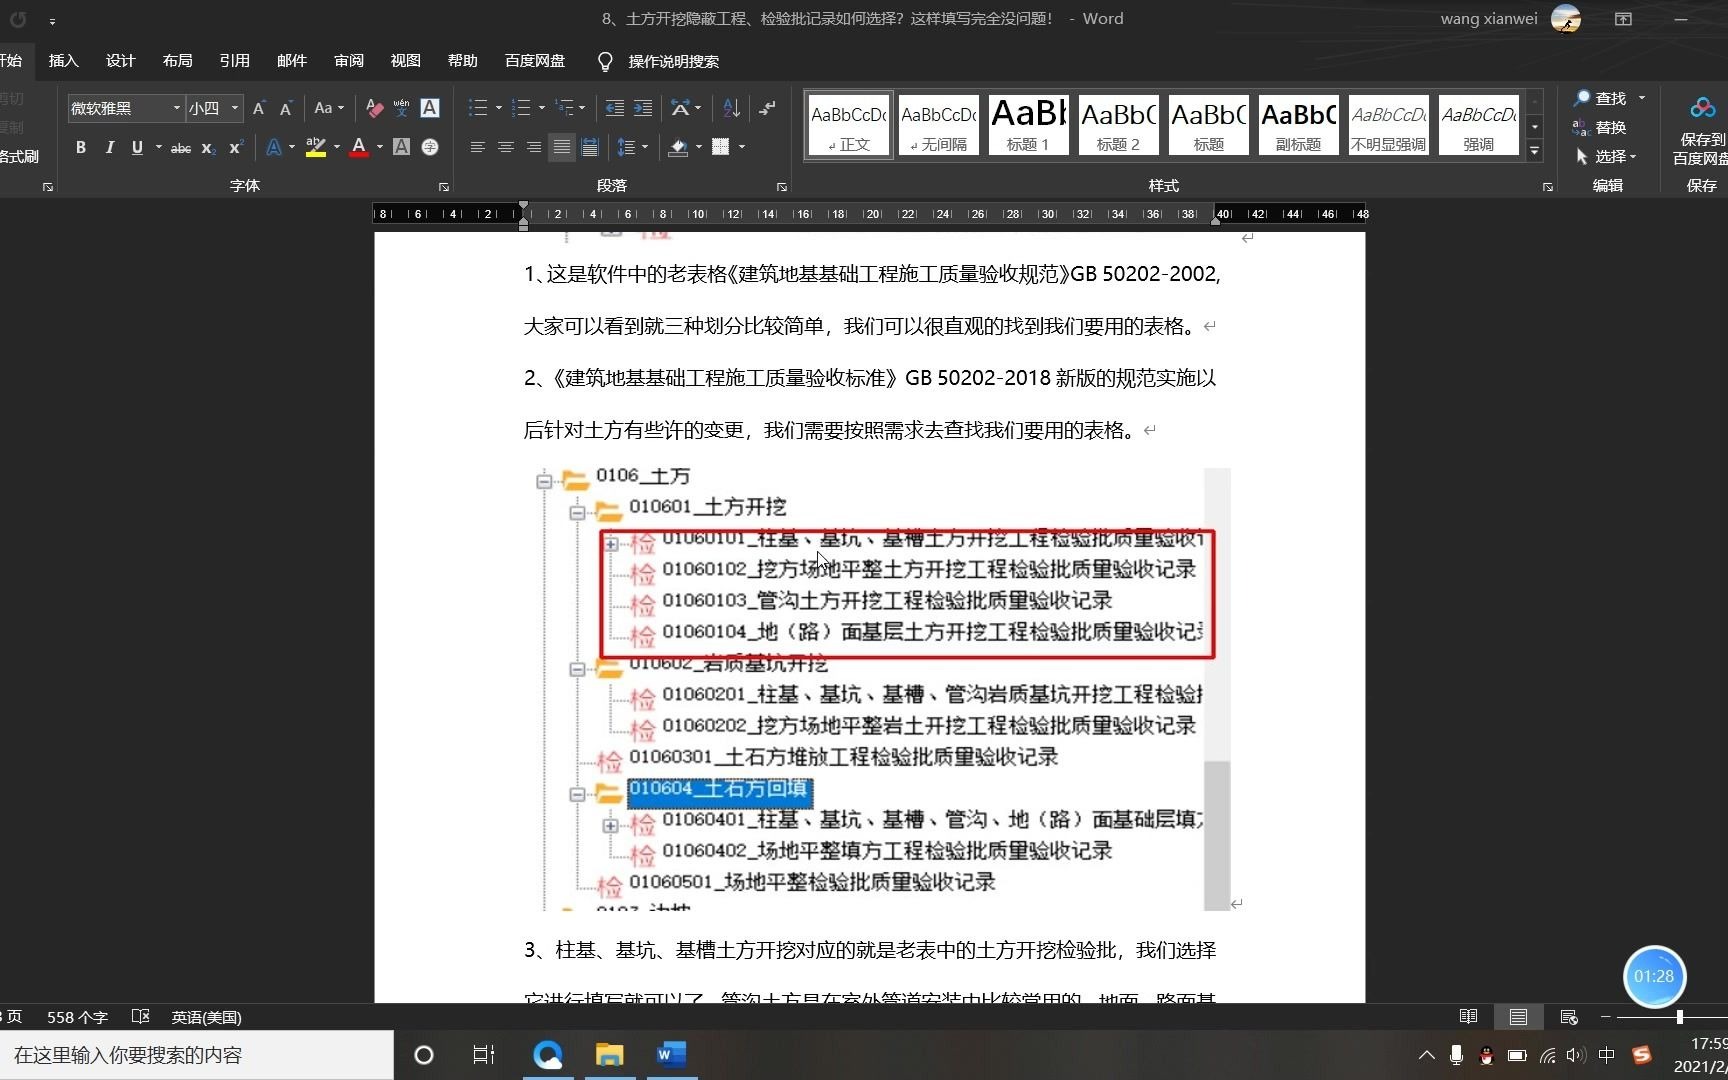Viewport: 1728px width, 1080px height.
Task: Apply strikethrough to text
Action: click(x=180, y=148)
